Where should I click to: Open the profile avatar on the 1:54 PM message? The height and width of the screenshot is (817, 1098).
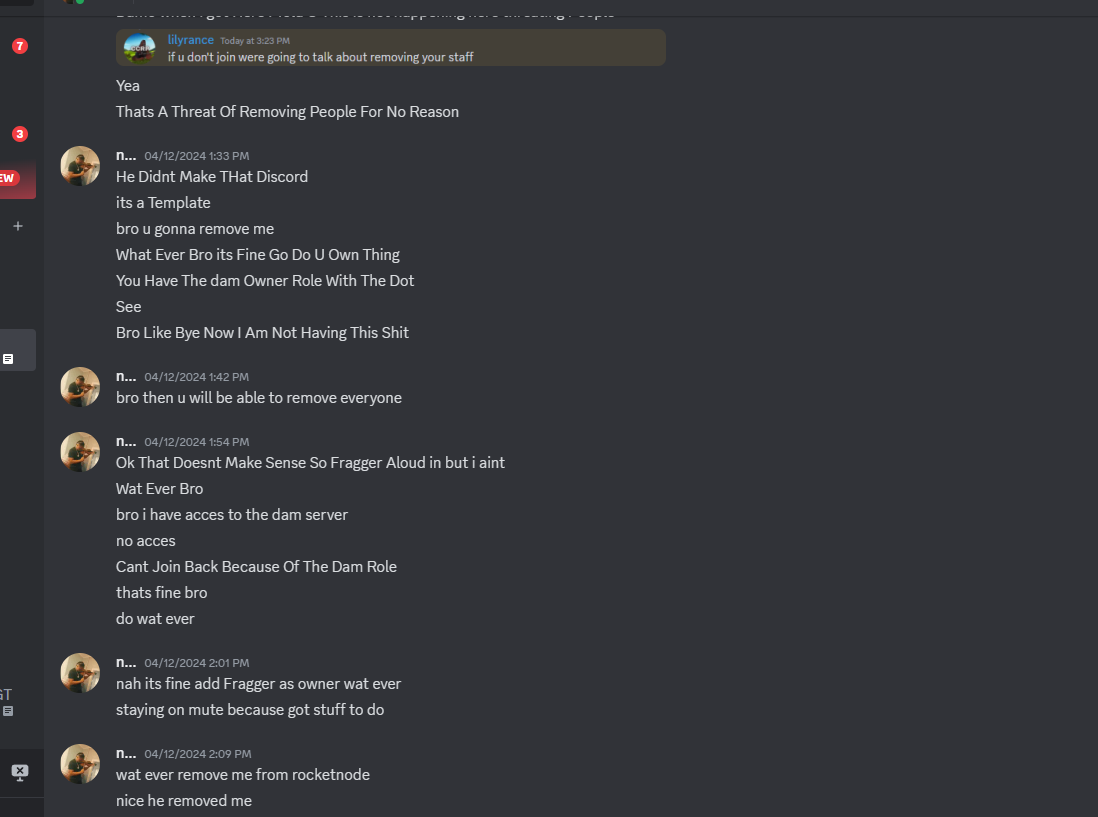(x=80, y=452)
